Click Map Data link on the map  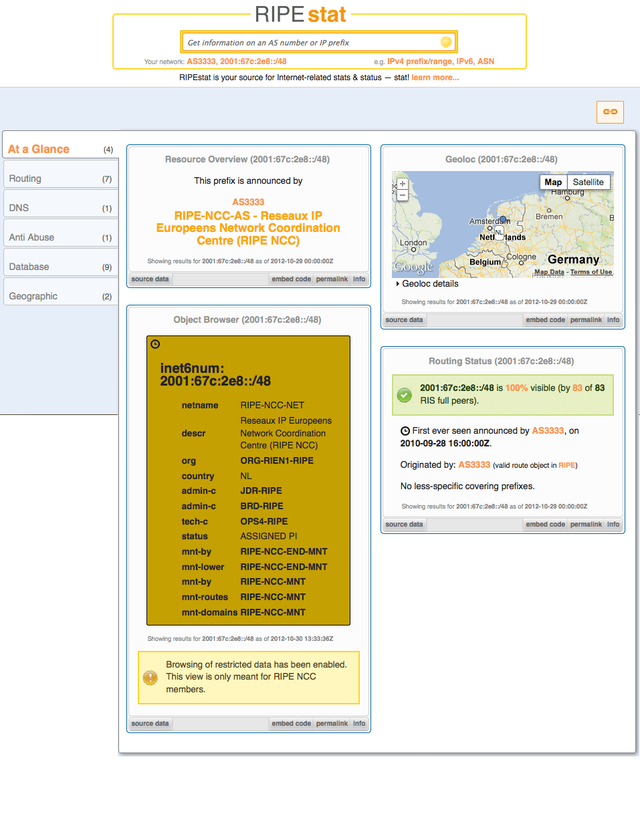pos(549,272)
